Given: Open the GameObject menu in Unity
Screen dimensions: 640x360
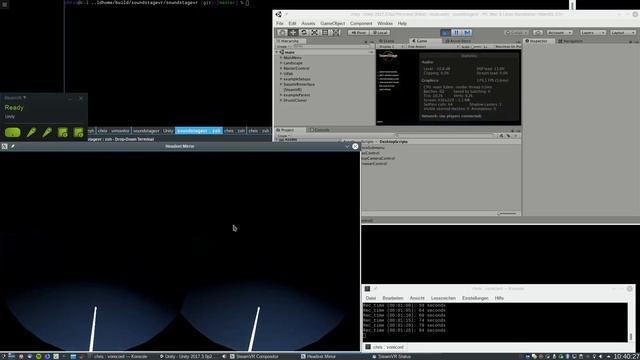Looking at the screenshot, I should click(333, 23).
